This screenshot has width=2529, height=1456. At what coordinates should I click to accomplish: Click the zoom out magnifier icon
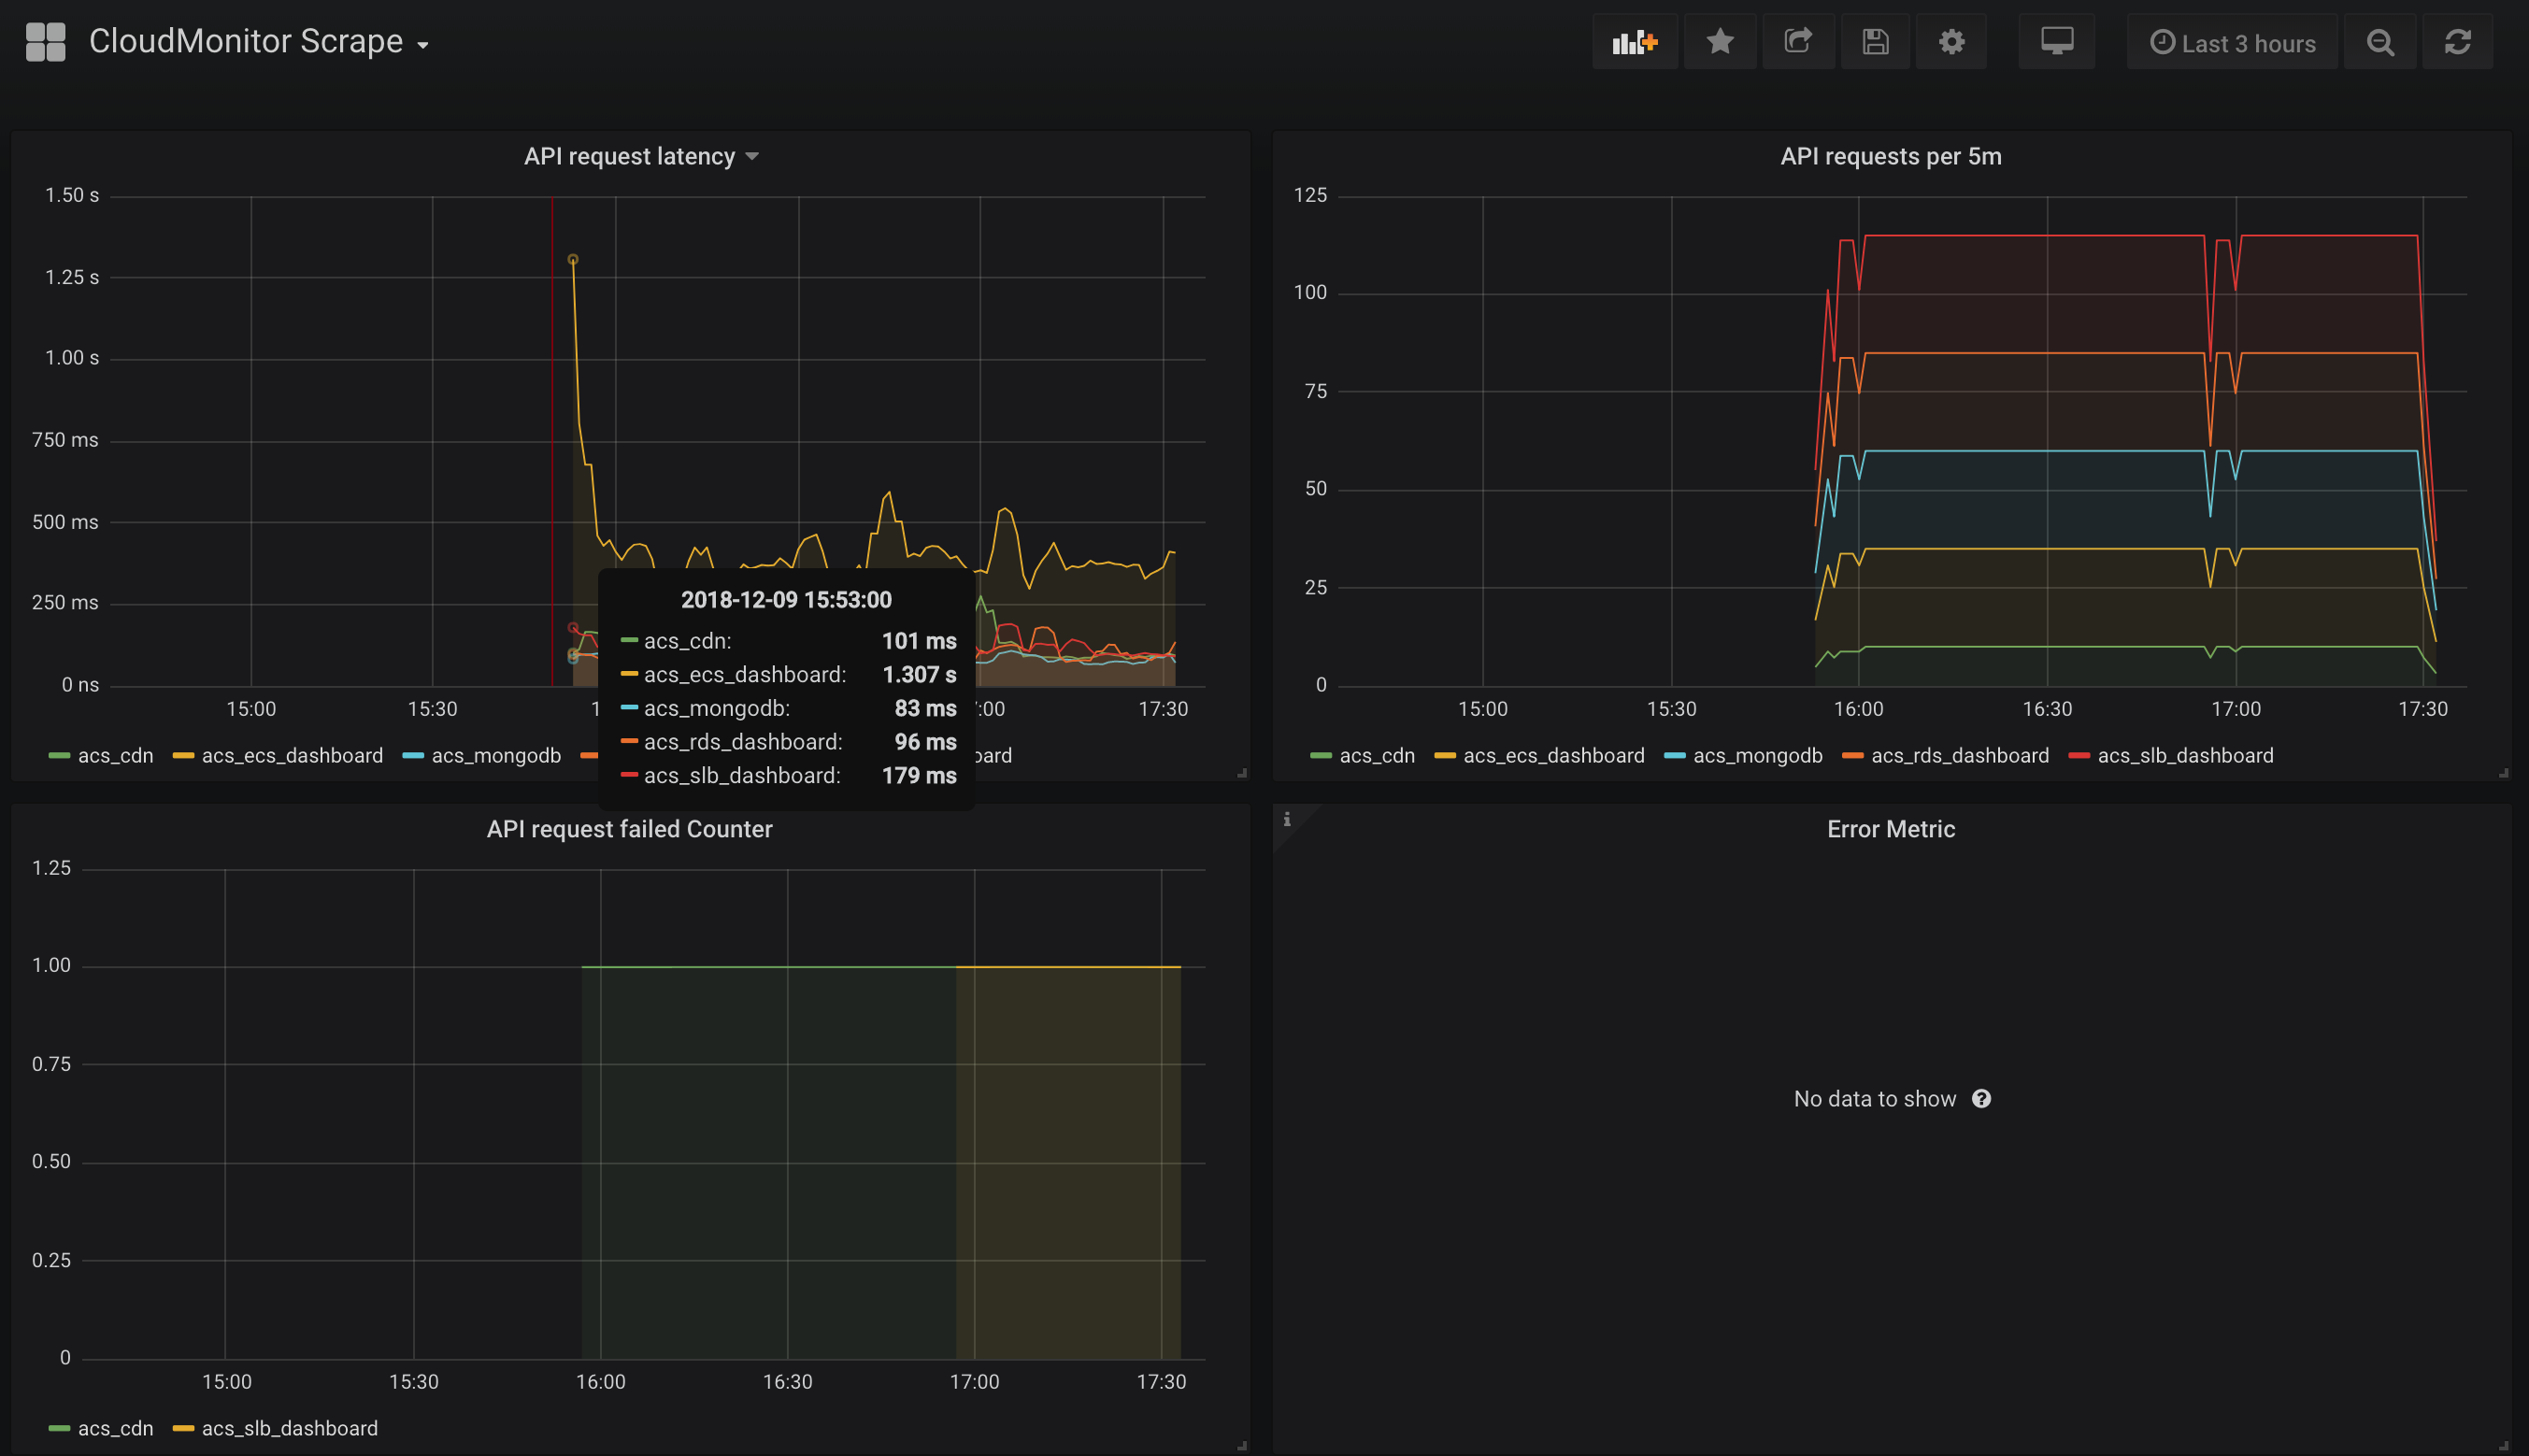[2380, 43]
